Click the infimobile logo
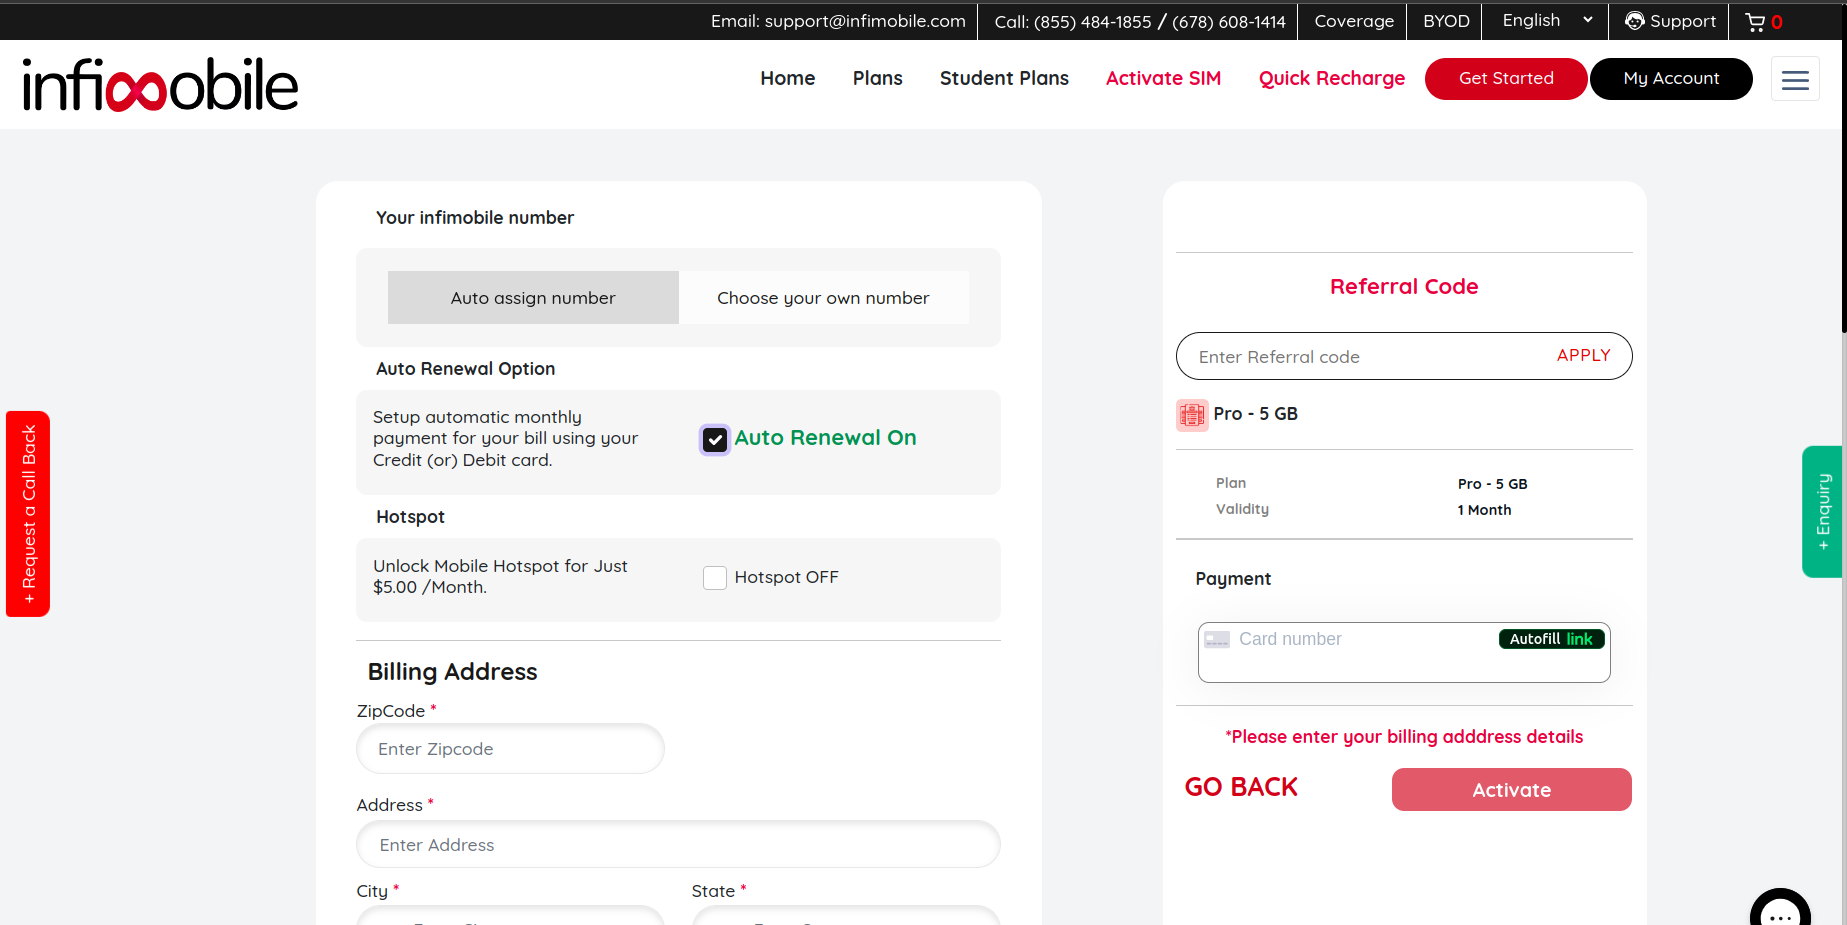 tap(160, 84)
